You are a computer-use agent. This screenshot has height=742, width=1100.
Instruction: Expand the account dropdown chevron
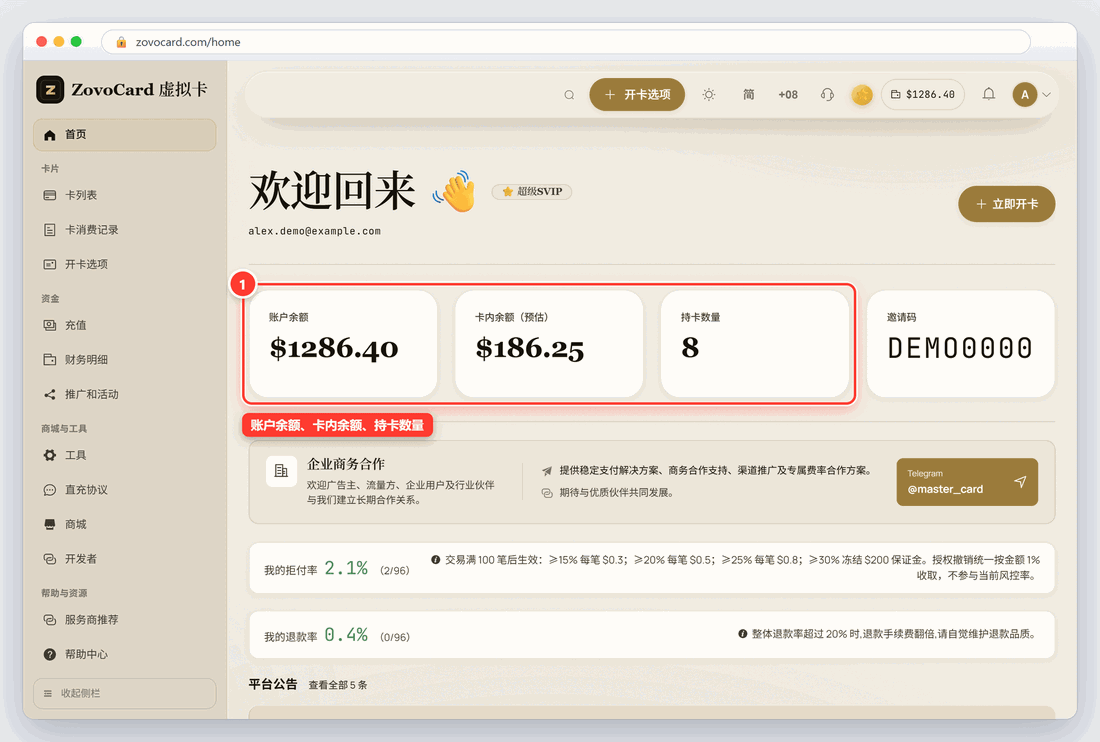[x=1047, y=95]
